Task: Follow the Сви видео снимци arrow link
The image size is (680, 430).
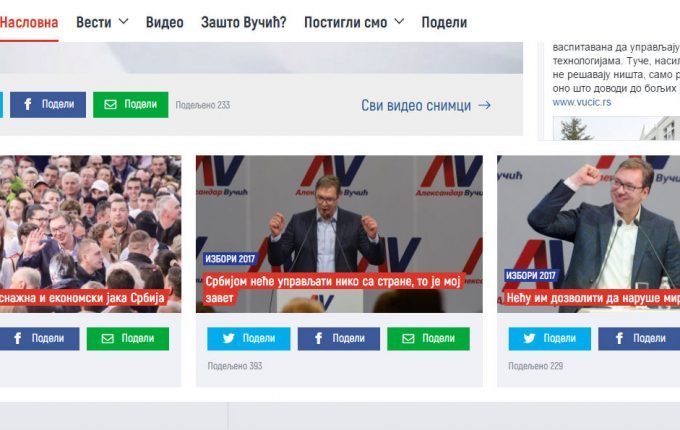Action: (426, 105)
